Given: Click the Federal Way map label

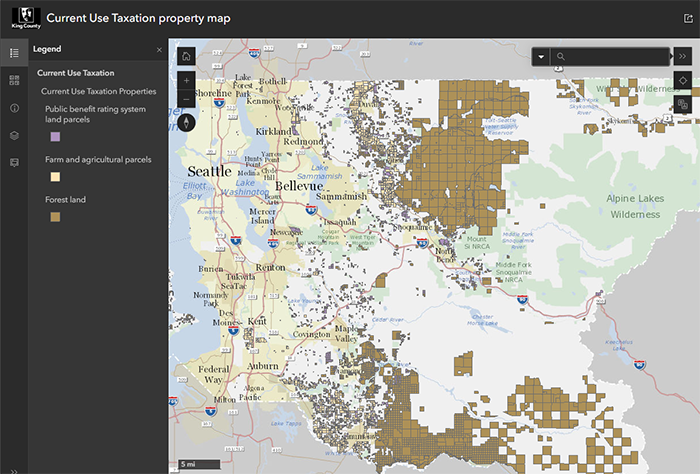Looking at the screenshot, I should pyautogui.click(x=213, y=374).
